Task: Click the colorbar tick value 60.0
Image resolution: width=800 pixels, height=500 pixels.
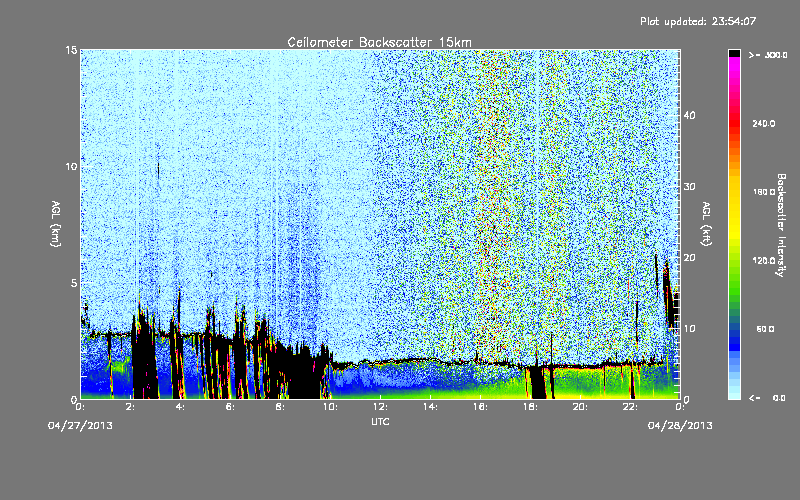Action: [x=765, y=330]
